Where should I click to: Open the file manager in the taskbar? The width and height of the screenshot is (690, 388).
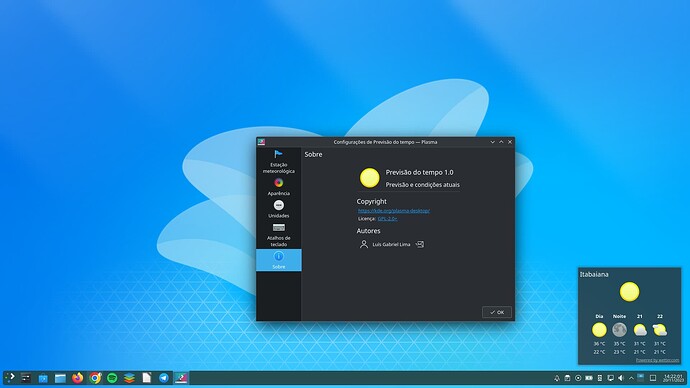[60, 378]
